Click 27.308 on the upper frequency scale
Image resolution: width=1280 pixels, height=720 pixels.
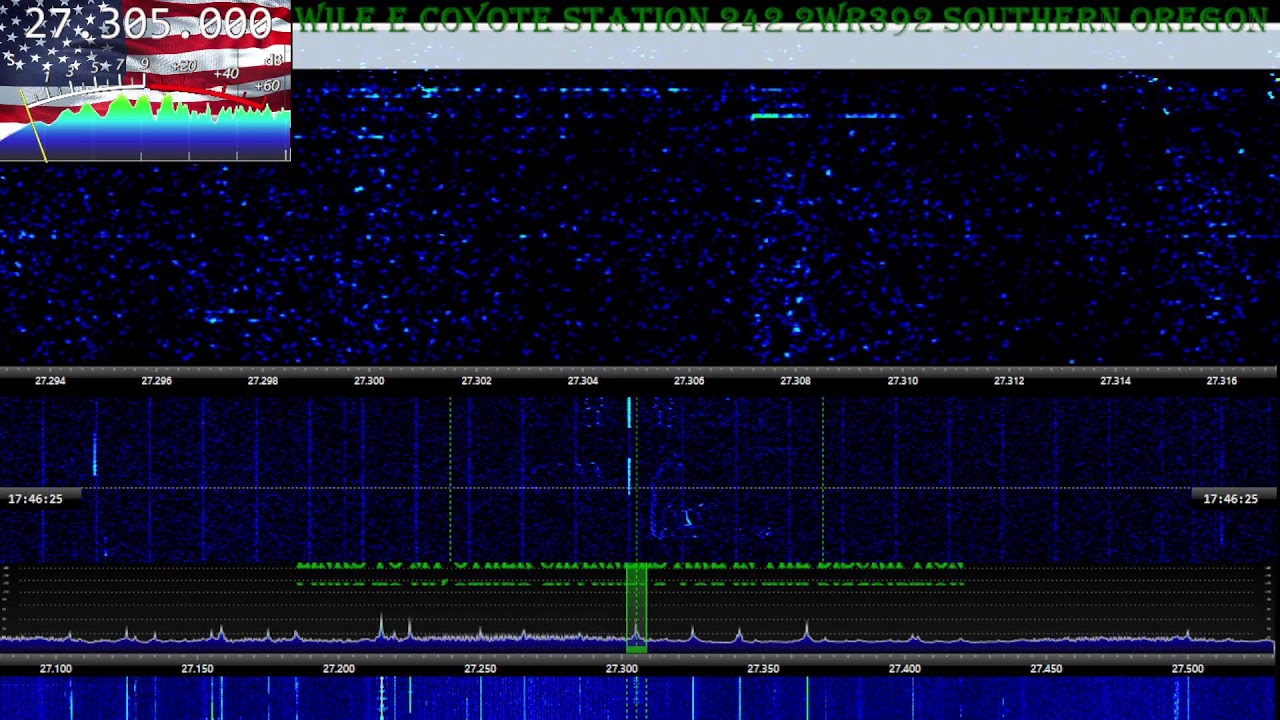(795, 381)
